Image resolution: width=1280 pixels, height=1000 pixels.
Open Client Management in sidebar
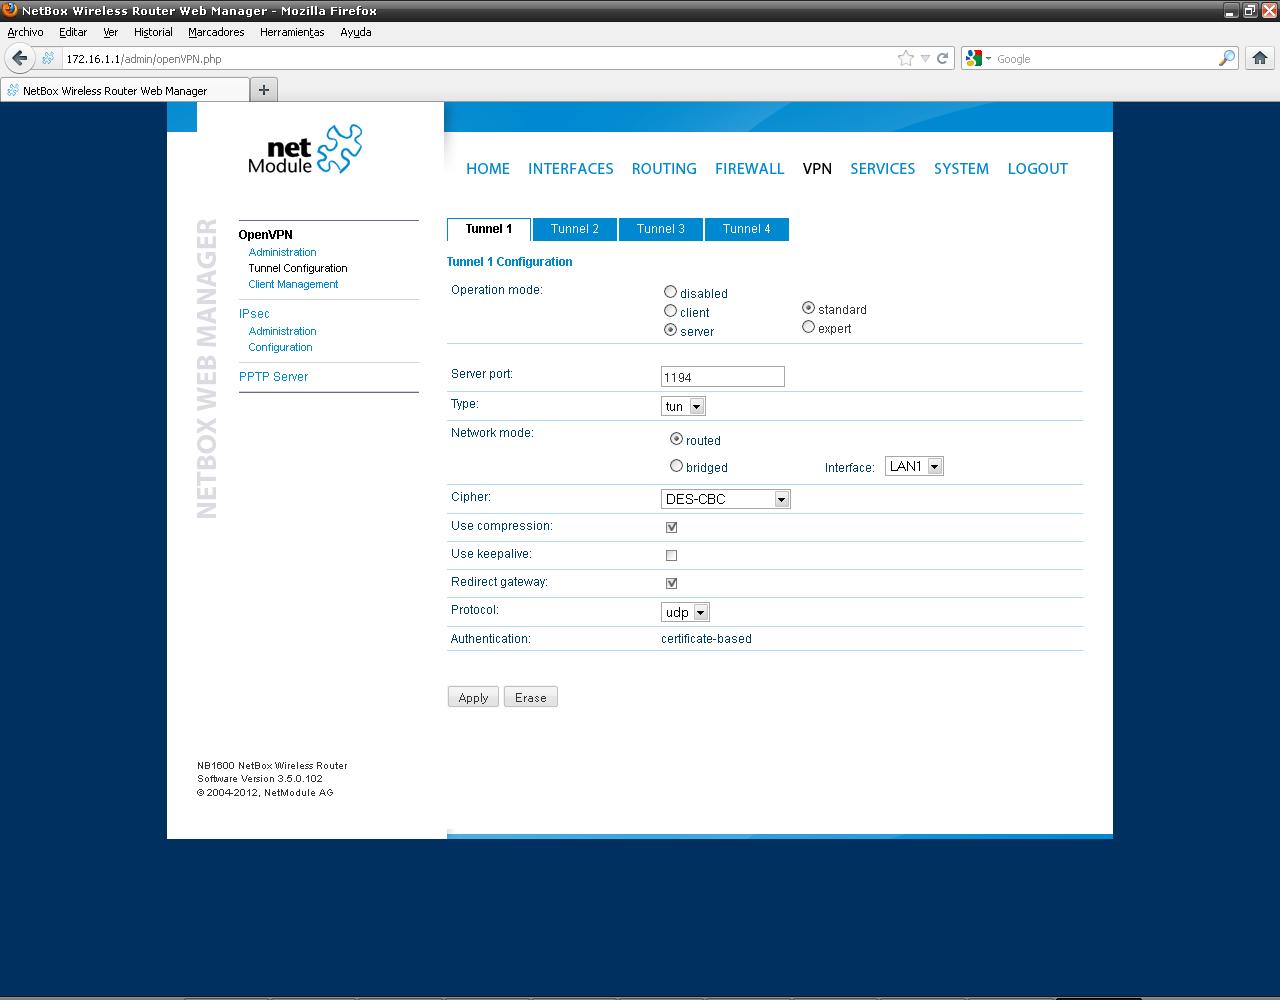point(293,284)
